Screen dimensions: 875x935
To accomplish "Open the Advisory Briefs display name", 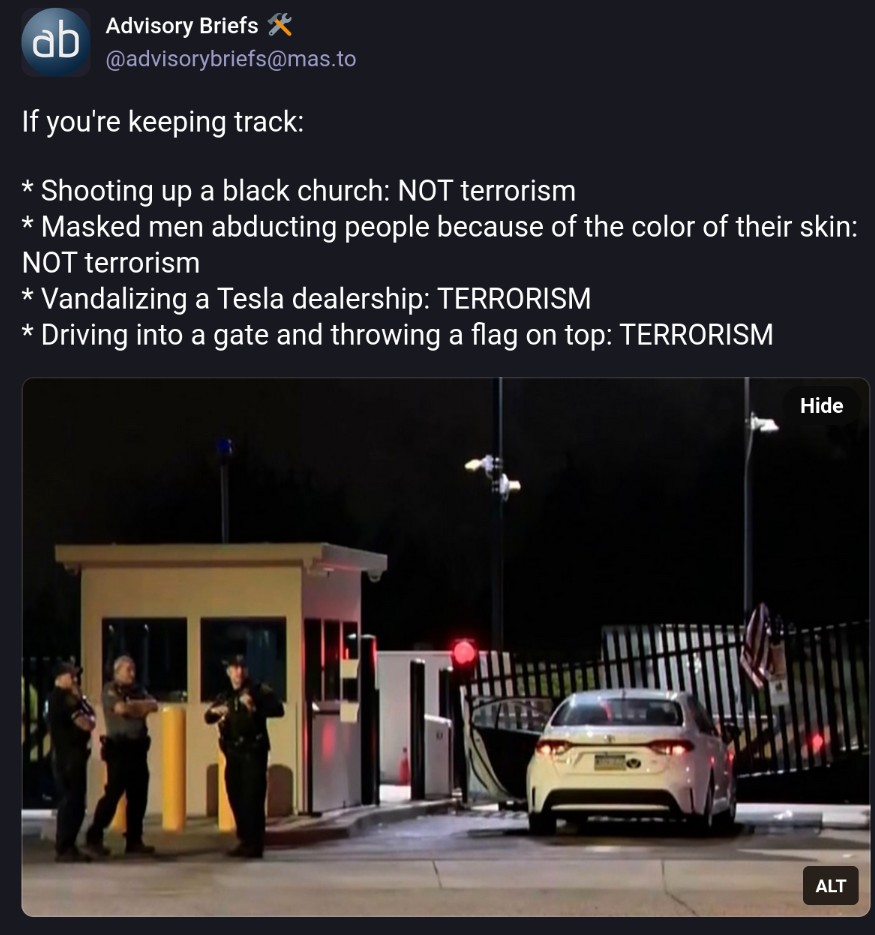I will pos(182,26).
